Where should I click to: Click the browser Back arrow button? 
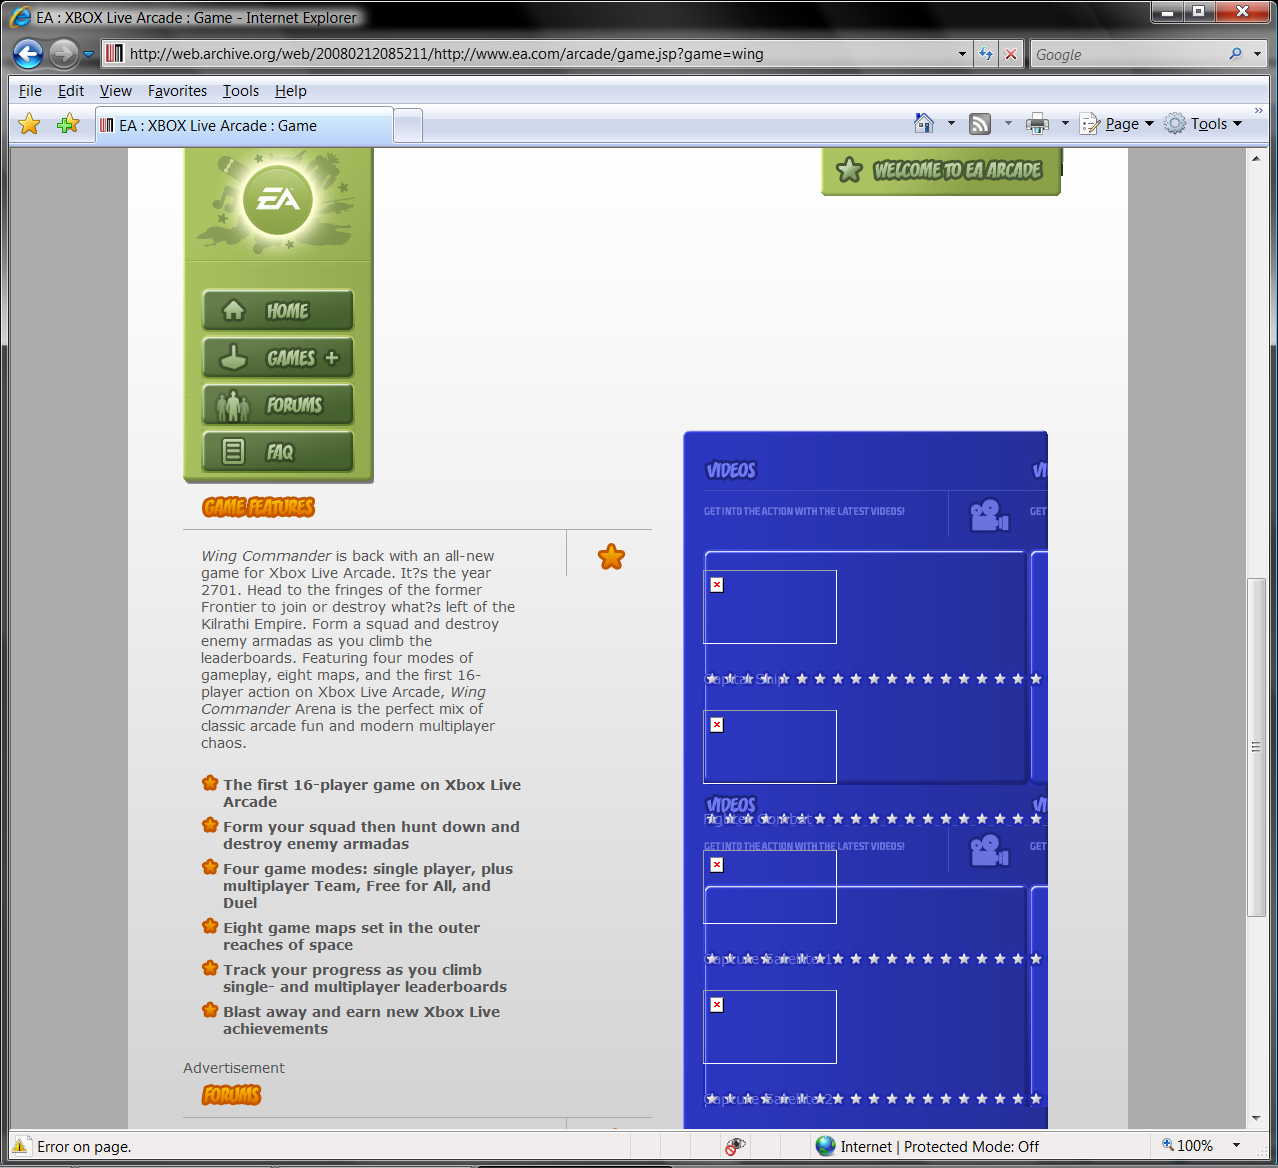28,54
